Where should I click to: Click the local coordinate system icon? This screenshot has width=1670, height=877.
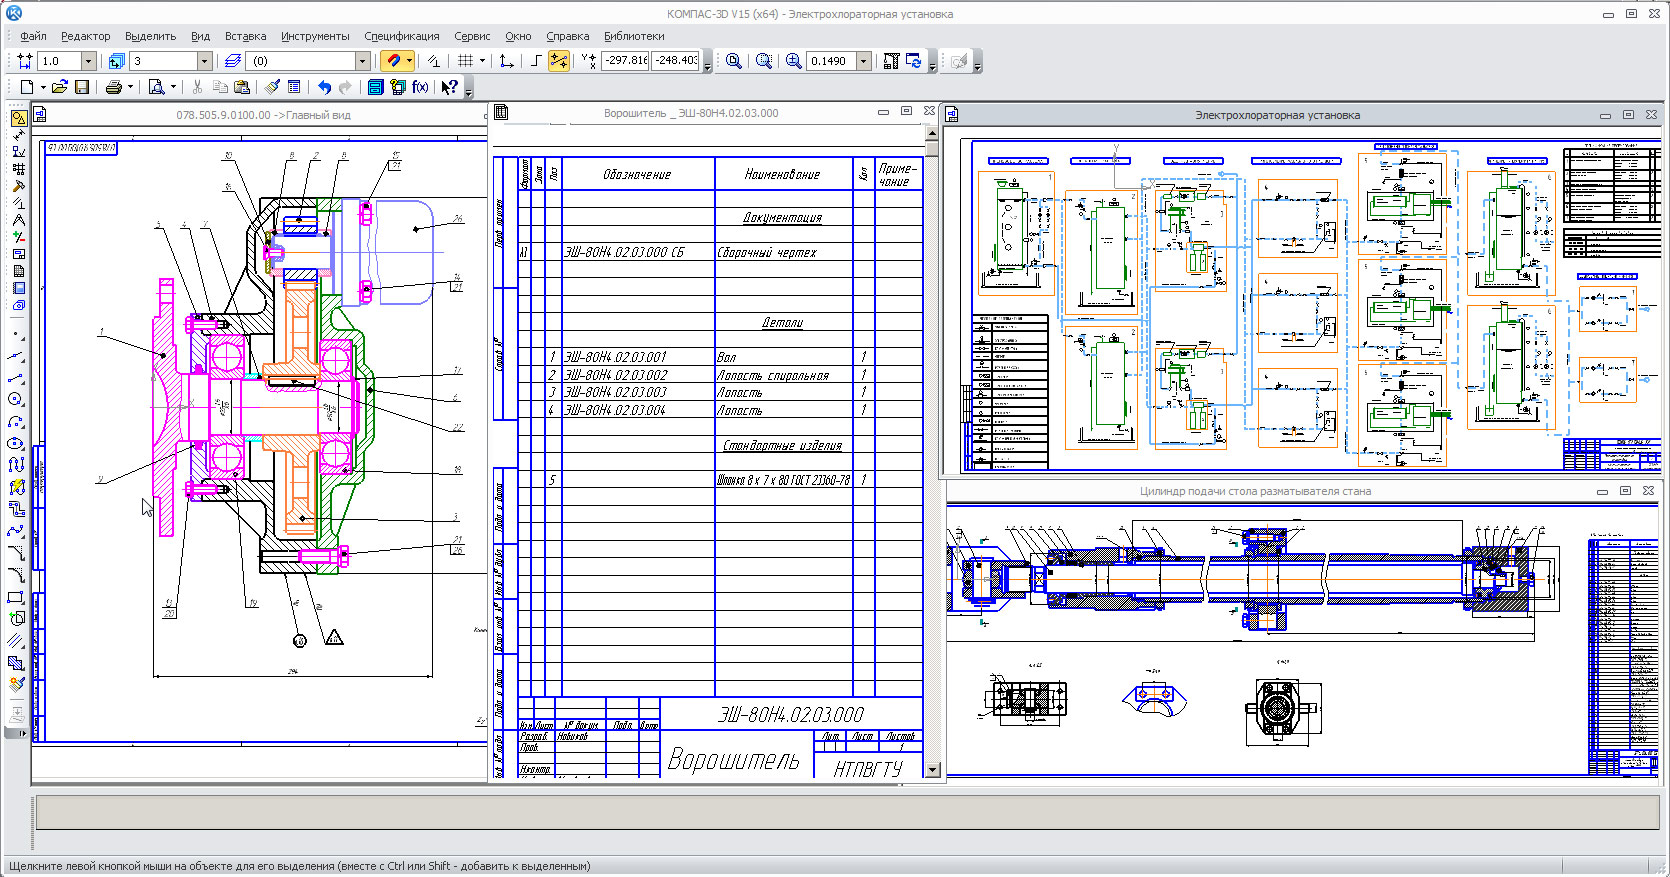pyautogui.click(x=507, y=61)
